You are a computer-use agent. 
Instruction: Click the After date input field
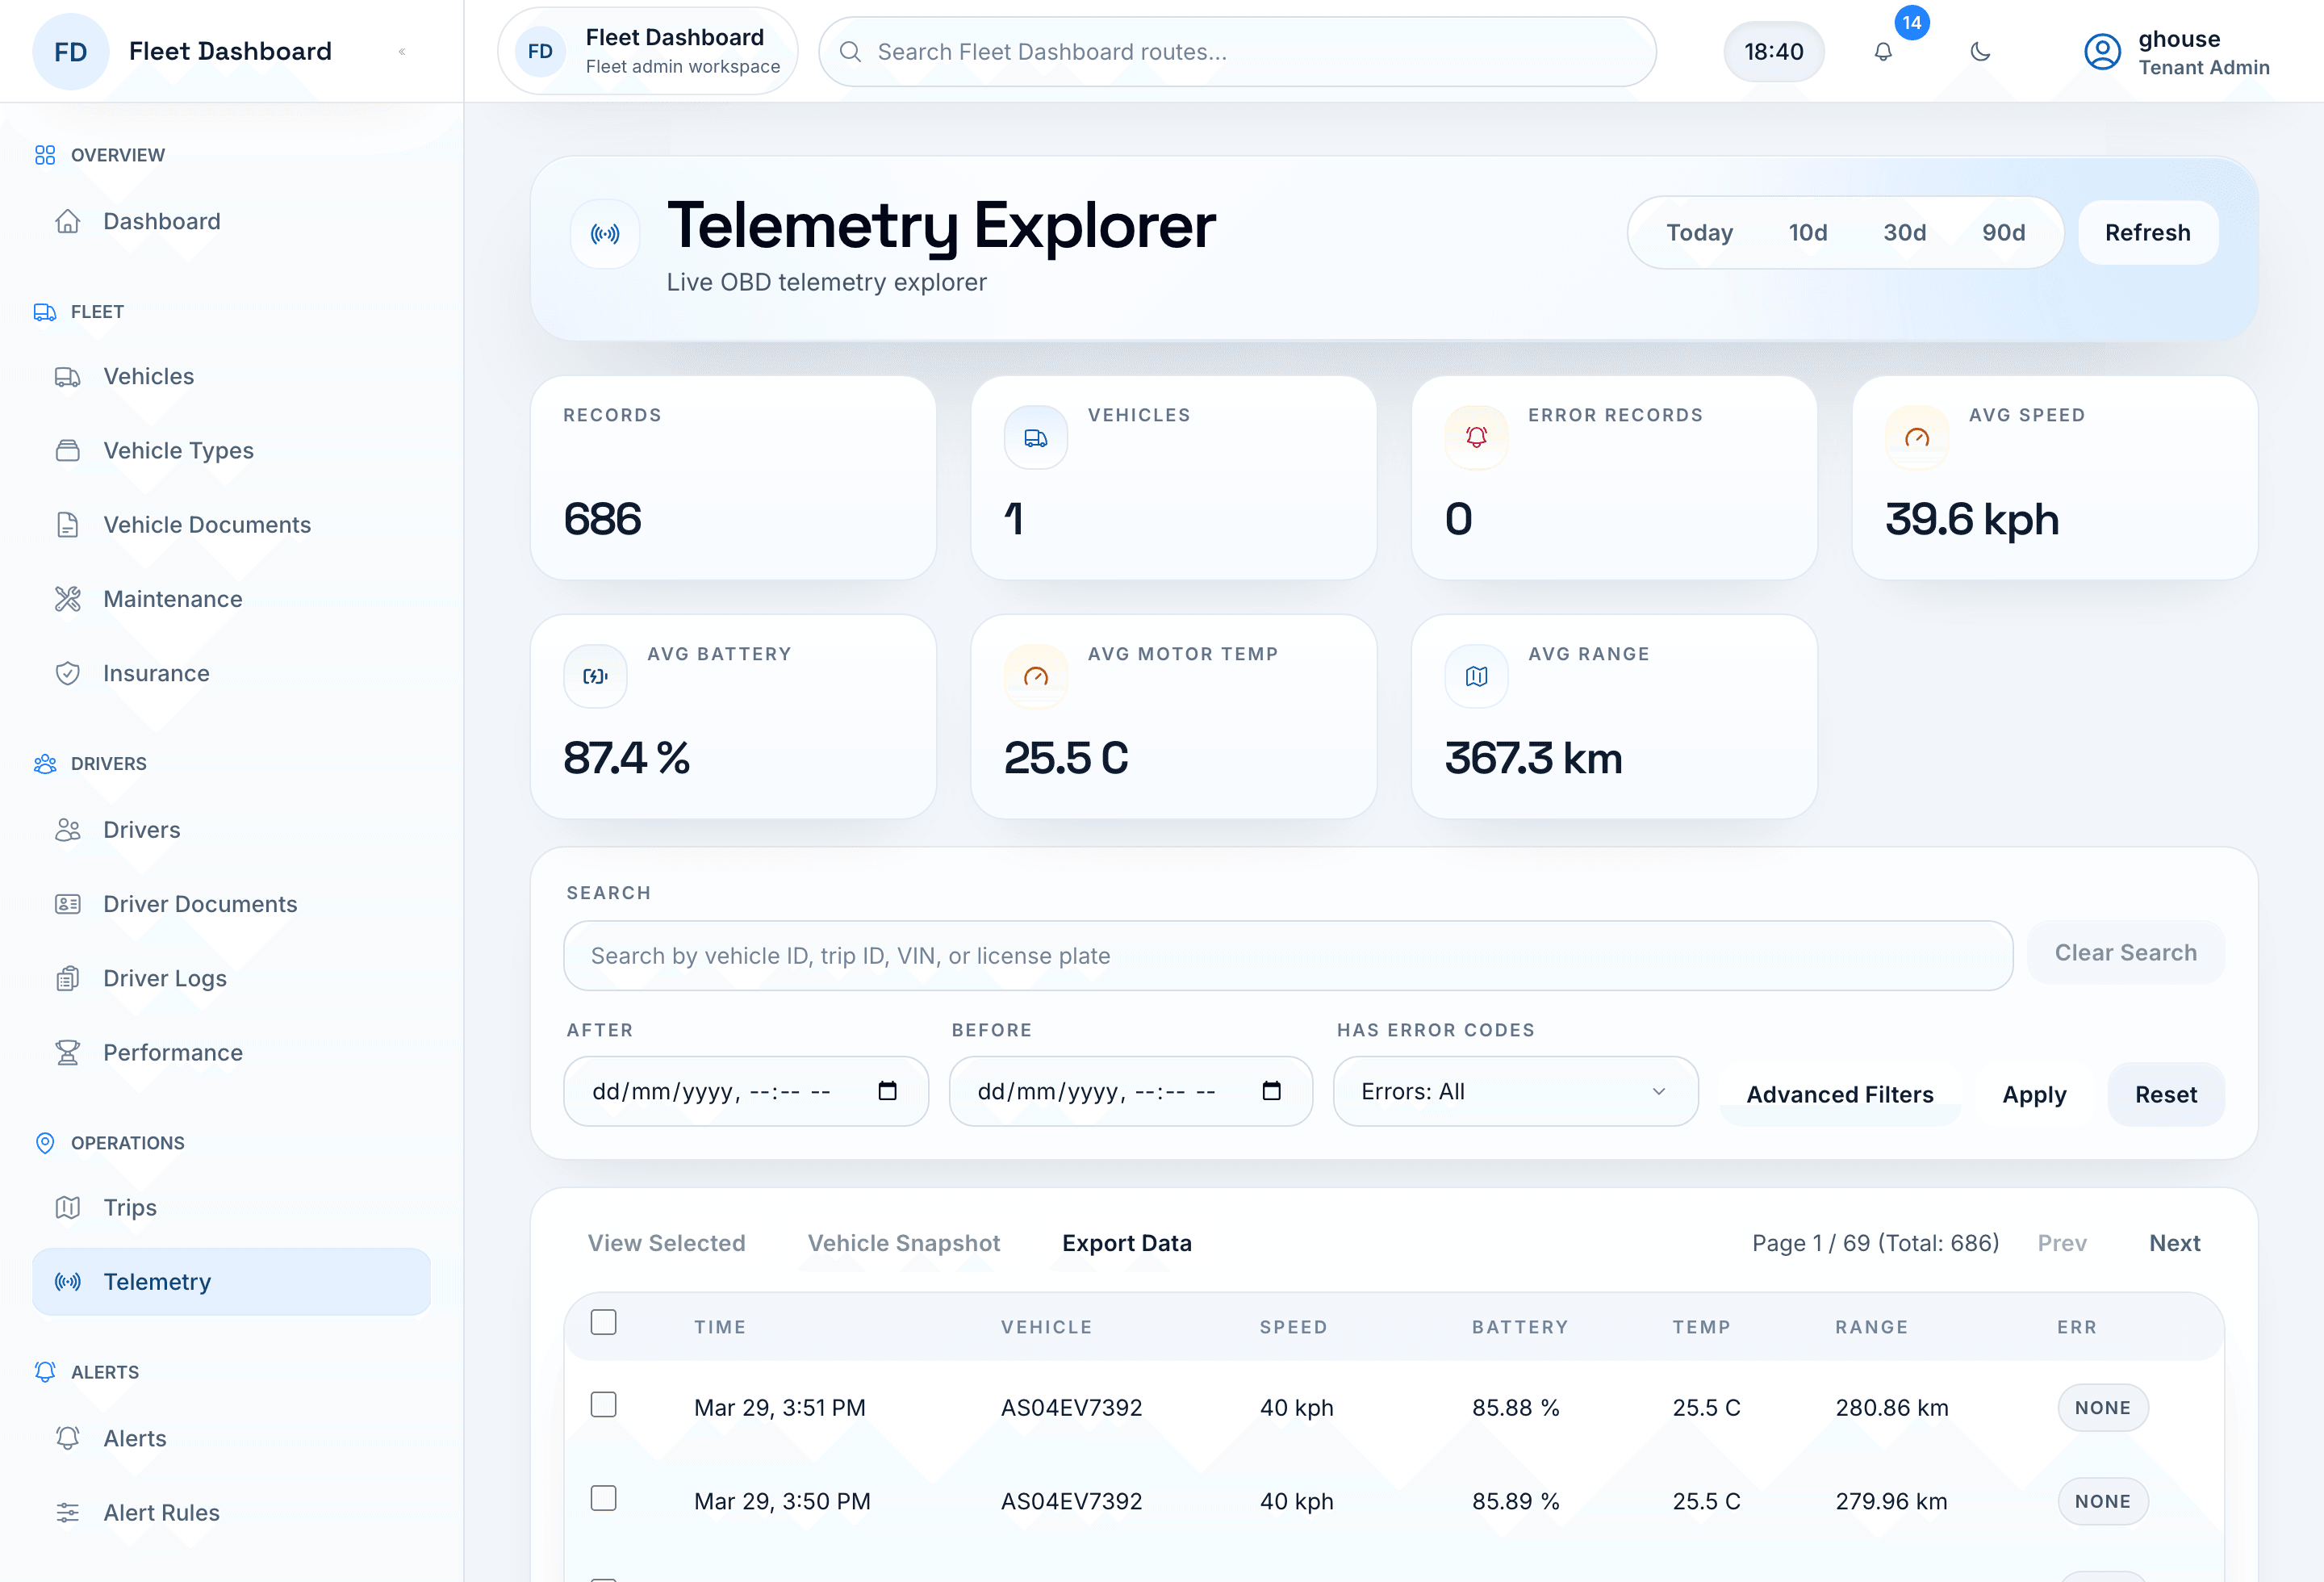(746, 1091)
